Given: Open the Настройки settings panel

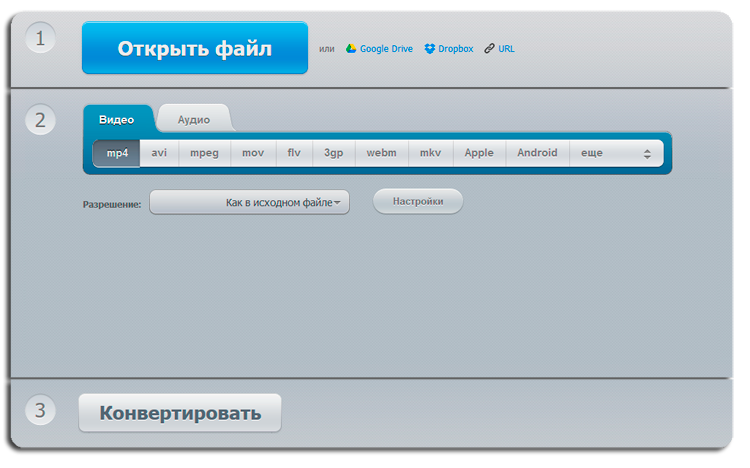Looking at the screenshot, I should pyautogui.click(x=418, y=201).
